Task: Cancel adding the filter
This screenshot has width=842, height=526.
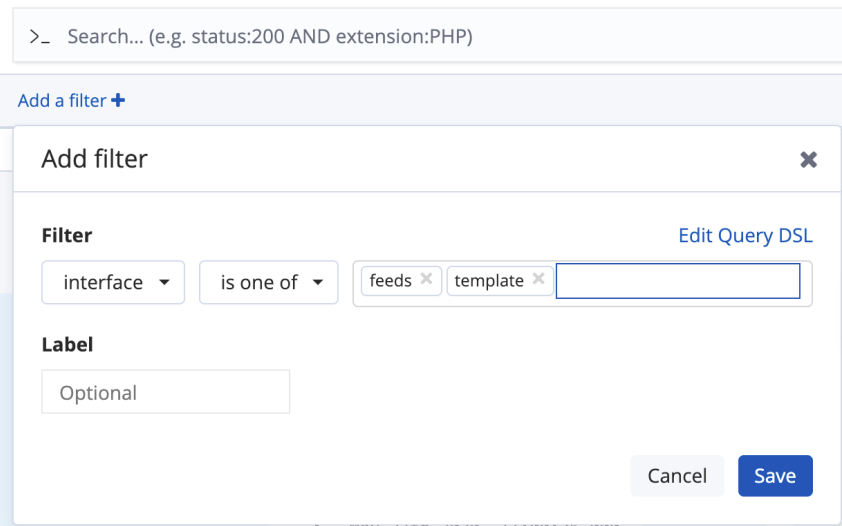Action: click(x=677, y=476)
